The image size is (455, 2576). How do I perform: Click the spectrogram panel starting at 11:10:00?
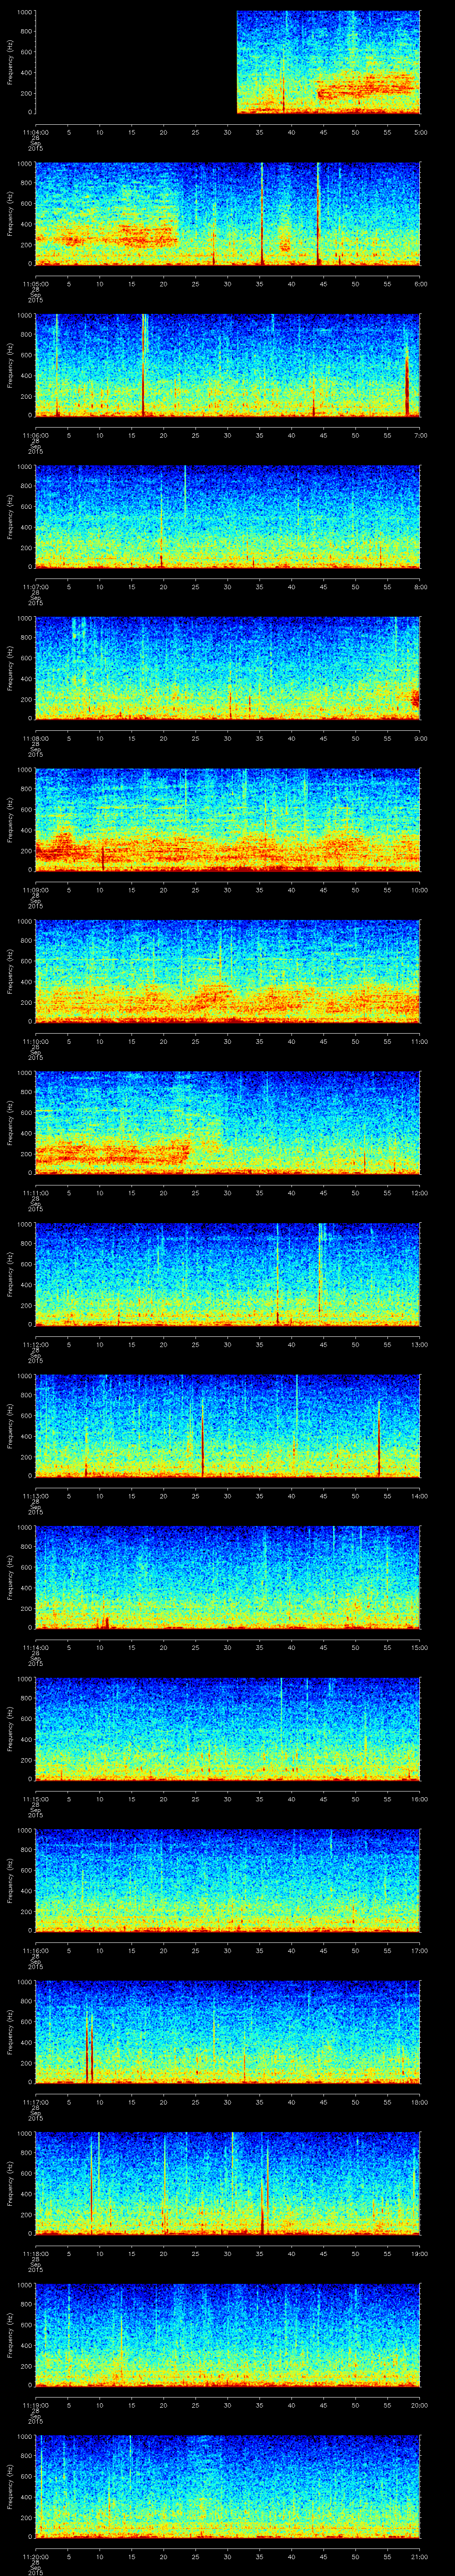pos(228,971)
